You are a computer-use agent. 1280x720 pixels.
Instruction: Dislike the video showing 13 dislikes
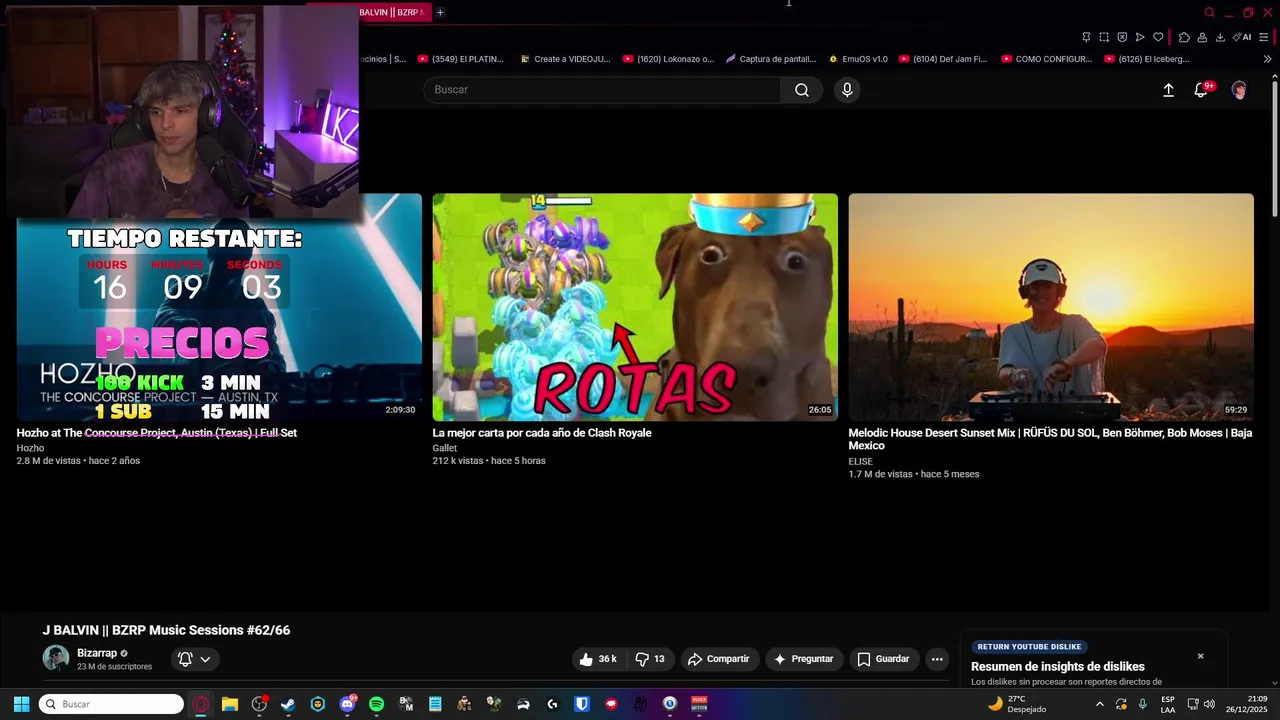point(650,659)
